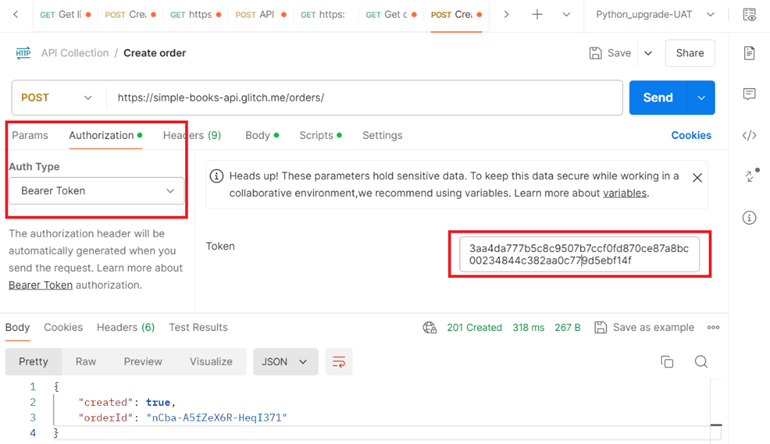The width and height of the screenshot is (770, 444).
Task: Click the network globe icon near status
Action: click(x=430, y=327)
